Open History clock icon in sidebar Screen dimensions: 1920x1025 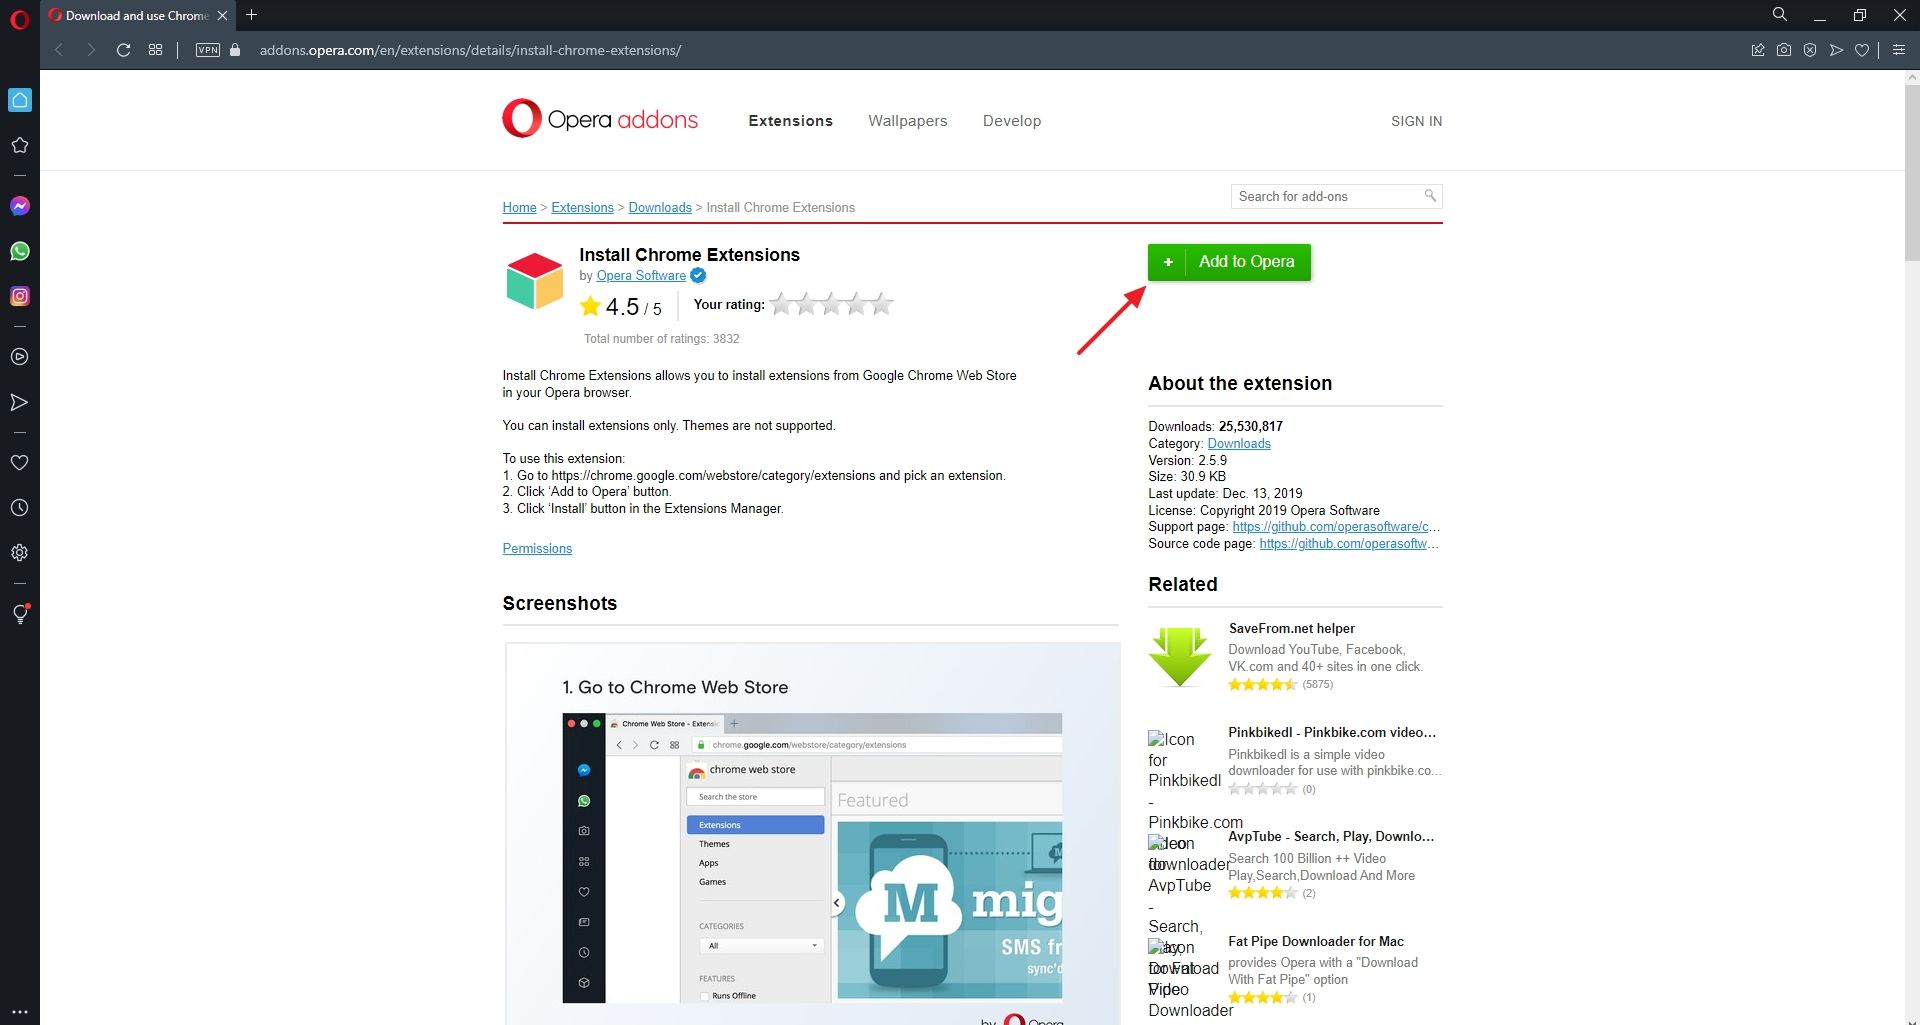(20, 508)
